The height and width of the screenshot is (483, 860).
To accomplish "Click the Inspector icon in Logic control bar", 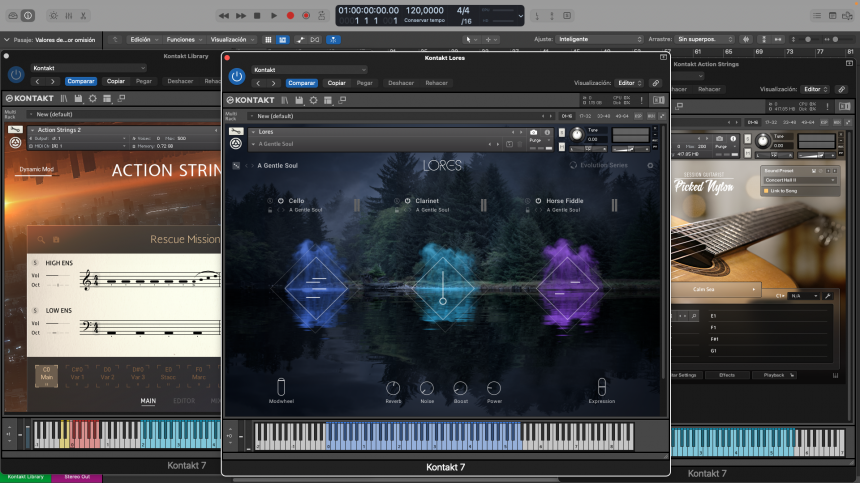I will pos(28,16).
